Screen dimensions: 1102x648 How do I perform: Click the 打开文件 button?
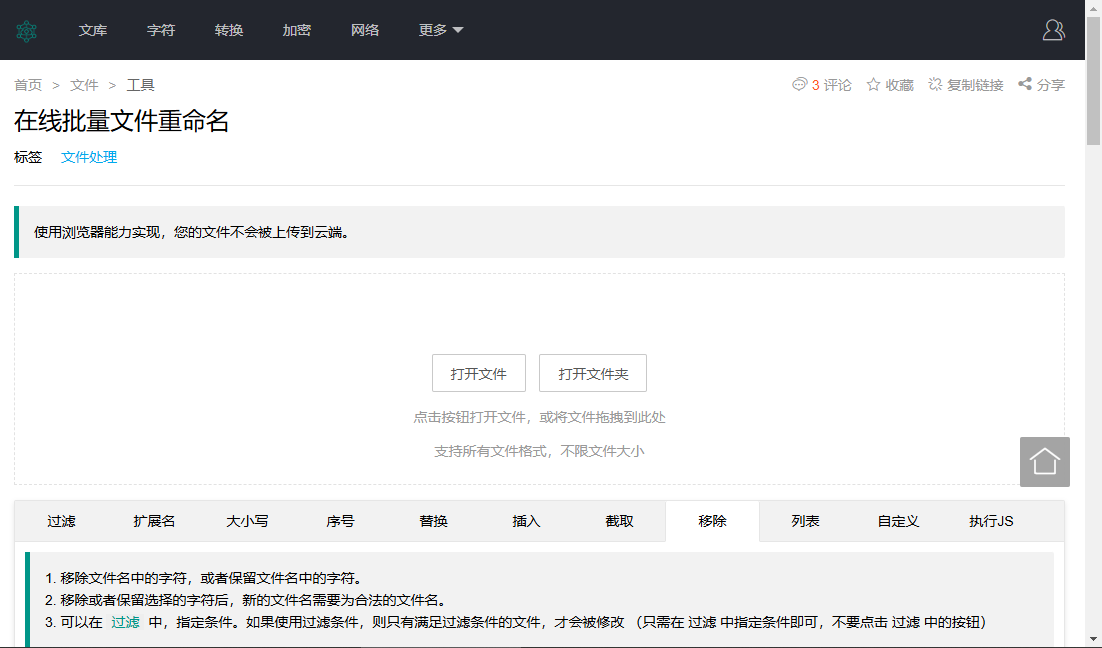click(478, 372)
